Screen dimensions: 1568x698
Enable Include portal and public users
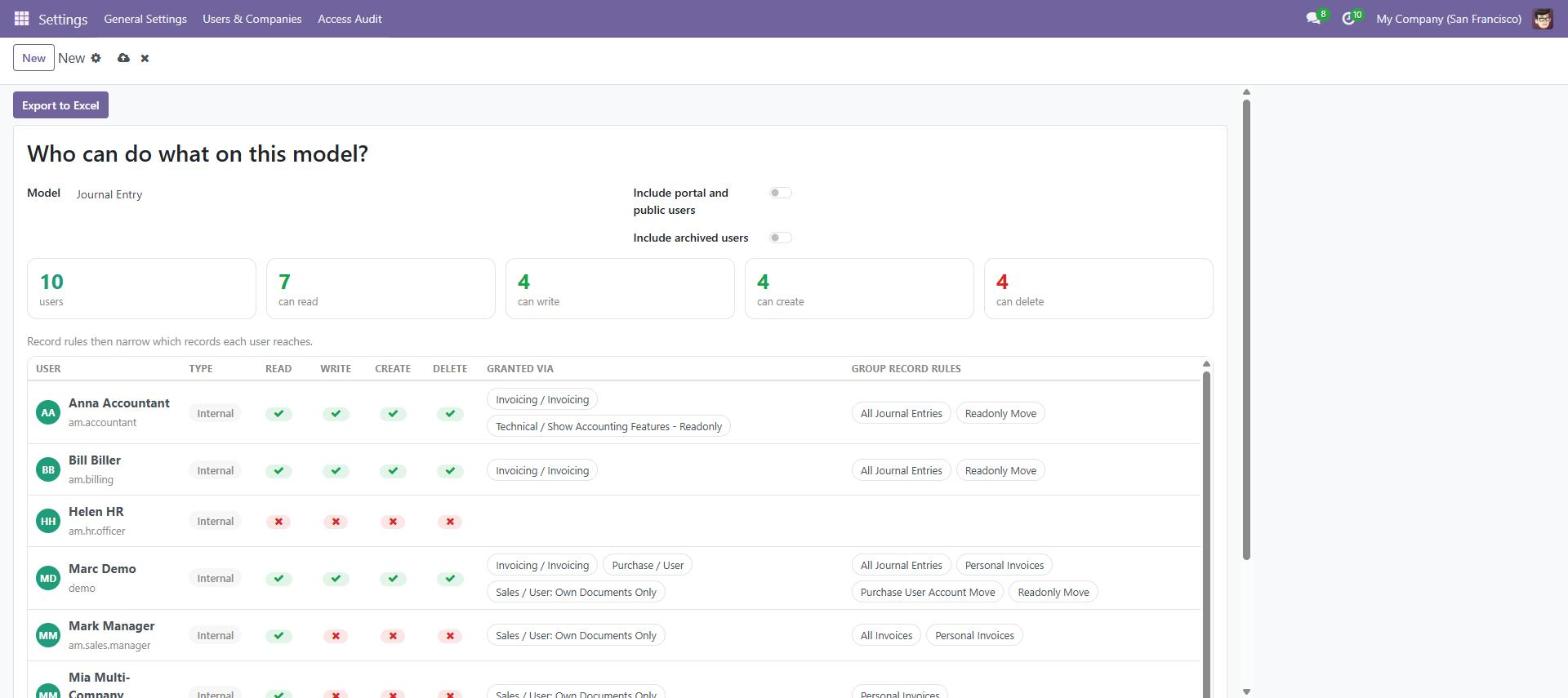(780, 193)
